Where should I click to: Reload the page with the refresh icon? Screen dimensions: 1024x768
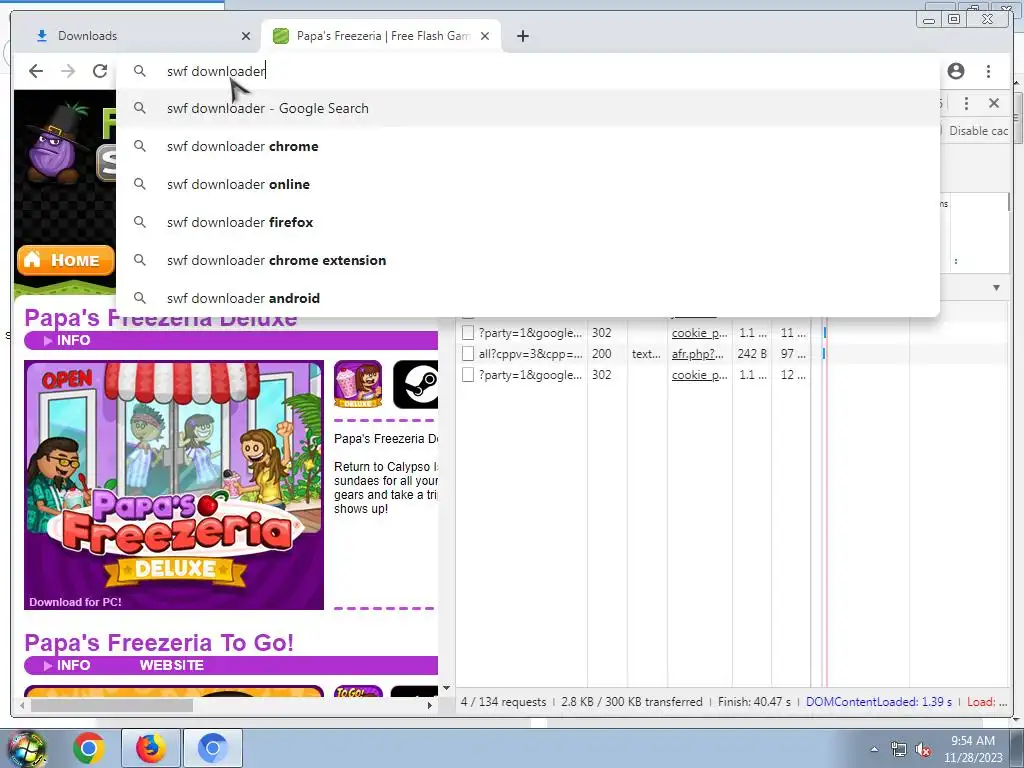coord(100,71)
